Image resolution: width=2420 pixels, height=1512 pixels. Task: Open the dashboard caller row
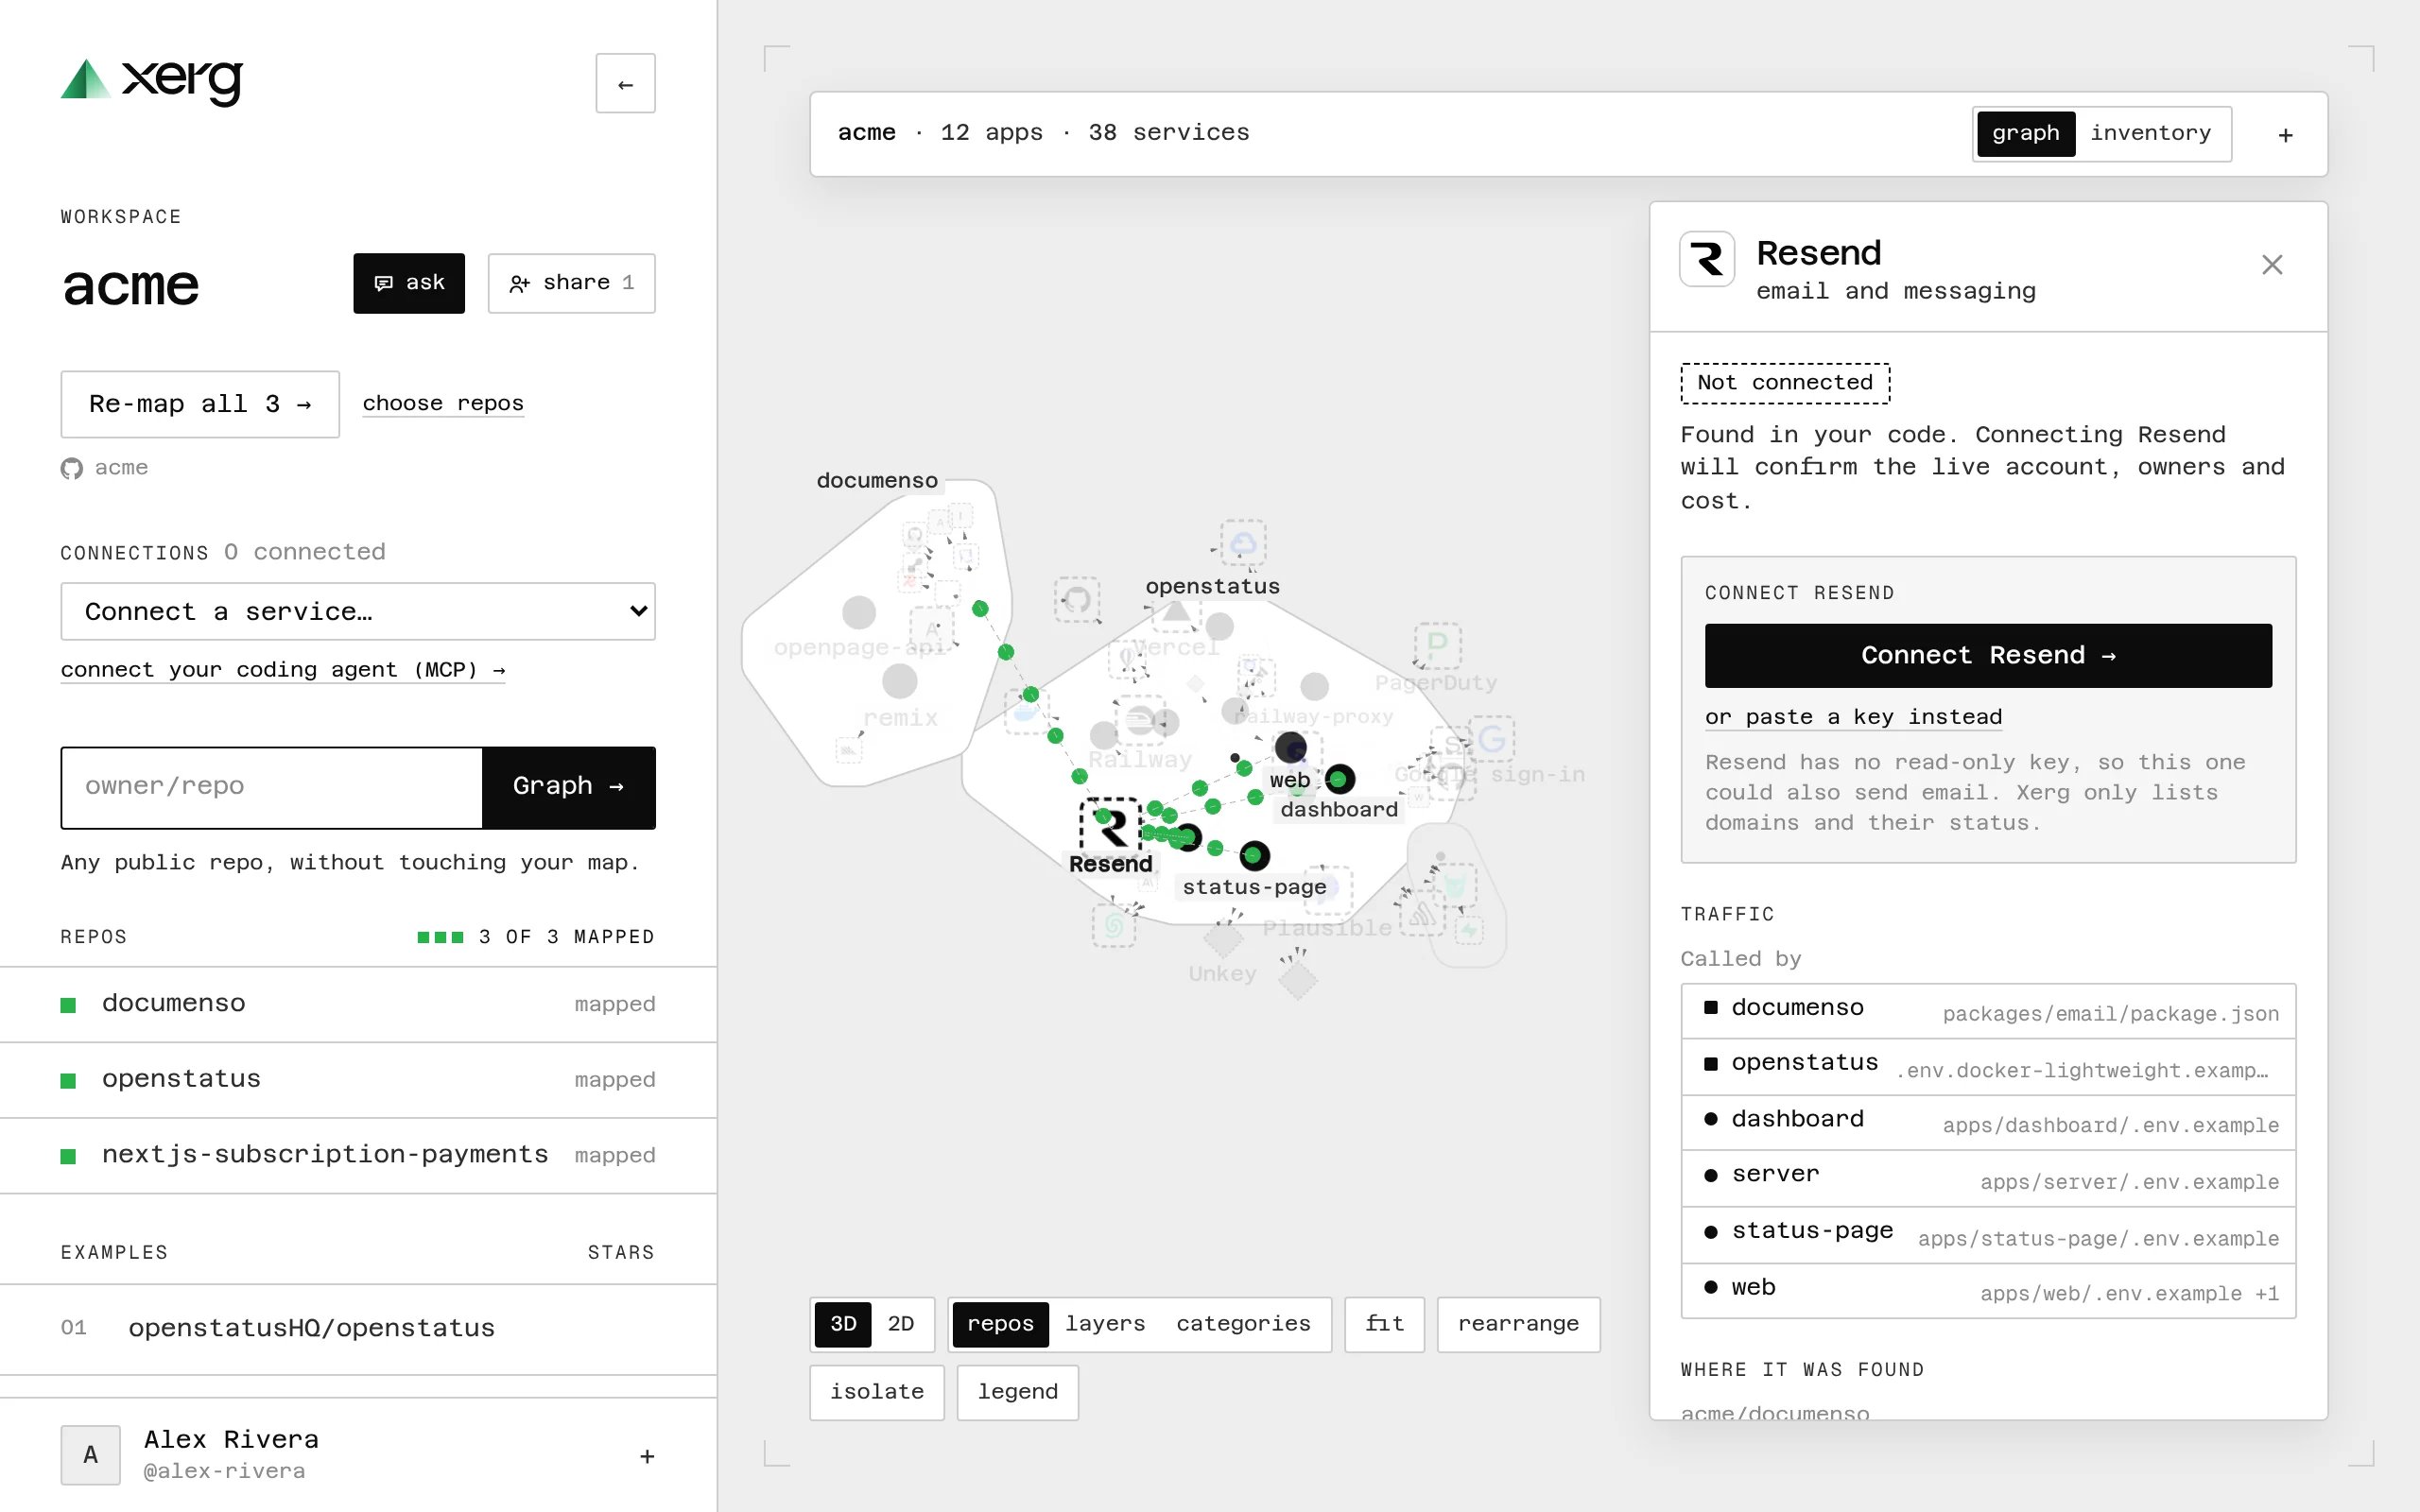click(1988, 1123)
